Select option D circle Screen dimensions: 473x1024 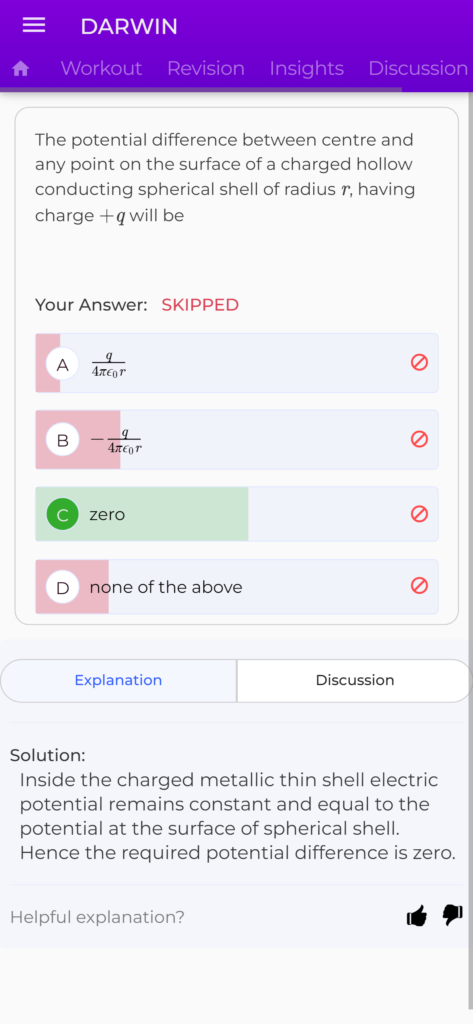[x=63, y=587]
